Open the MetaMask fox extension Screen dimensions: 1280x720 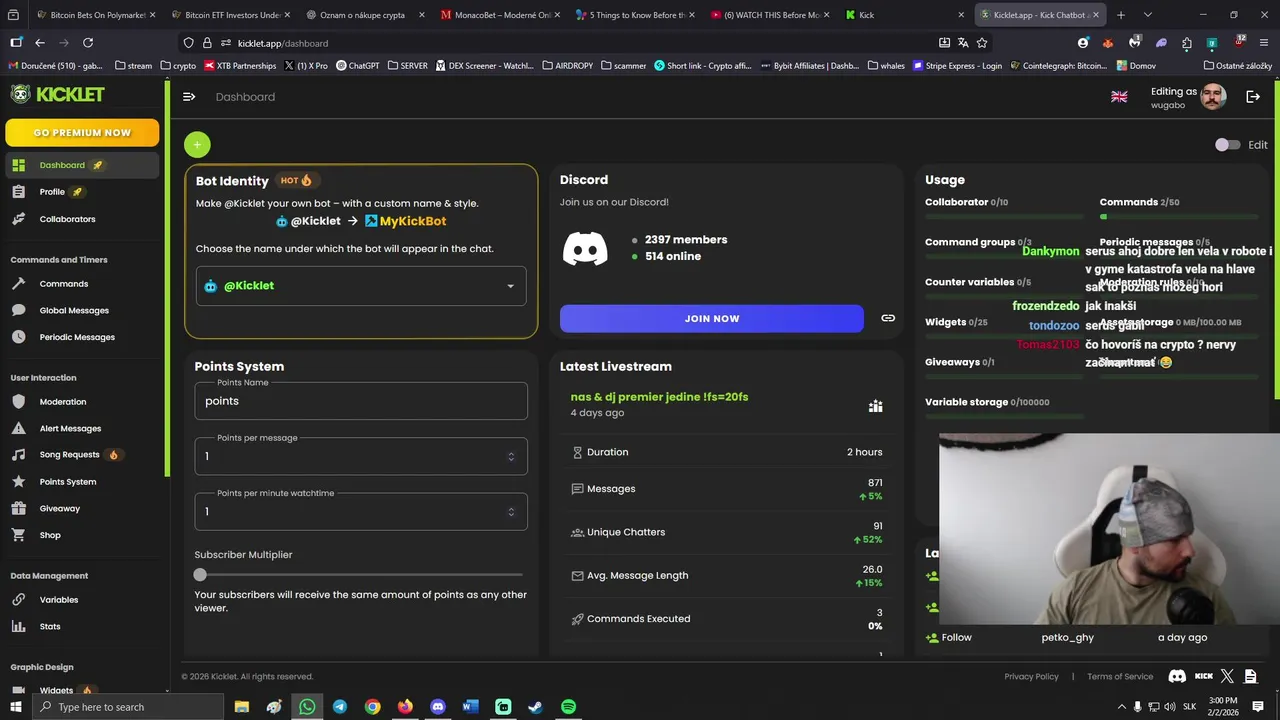[1108, 43]
